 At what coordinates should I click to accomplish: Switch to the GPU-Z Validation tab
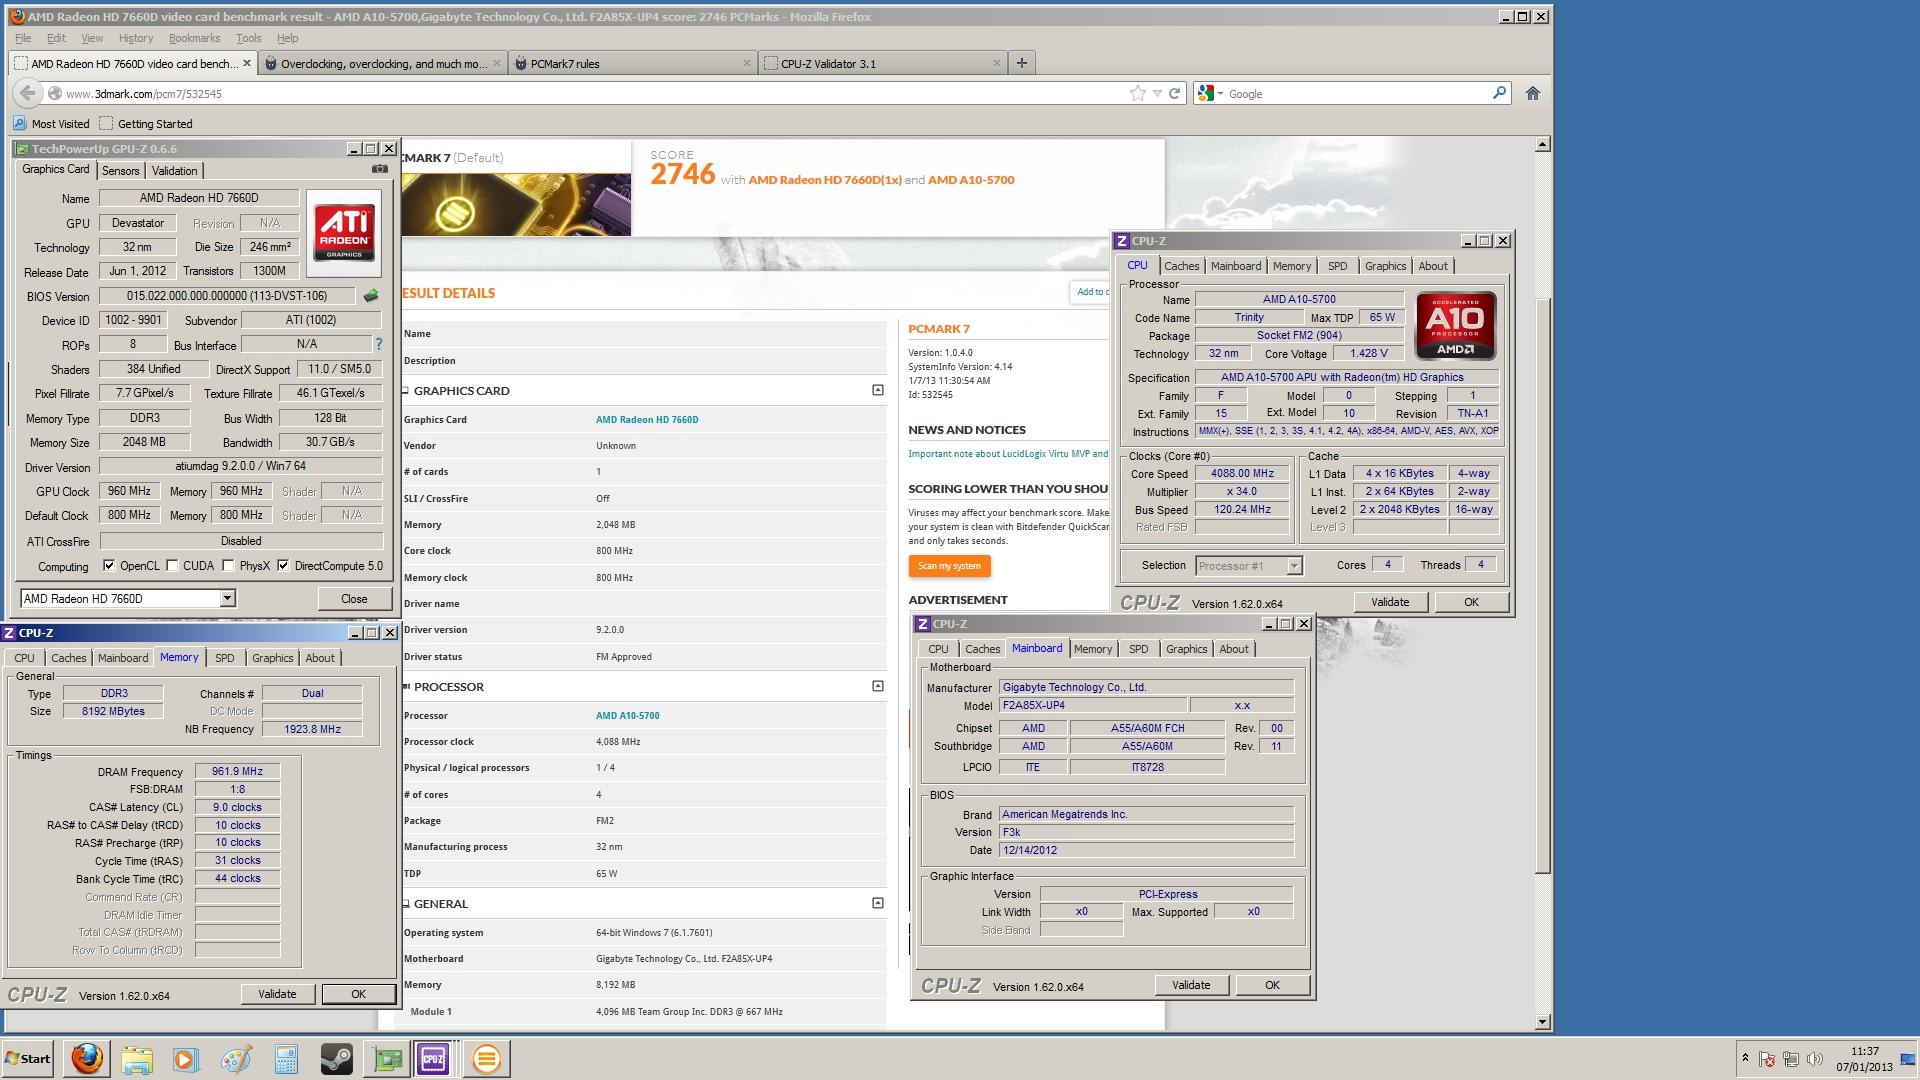click(x=174, y=171)
